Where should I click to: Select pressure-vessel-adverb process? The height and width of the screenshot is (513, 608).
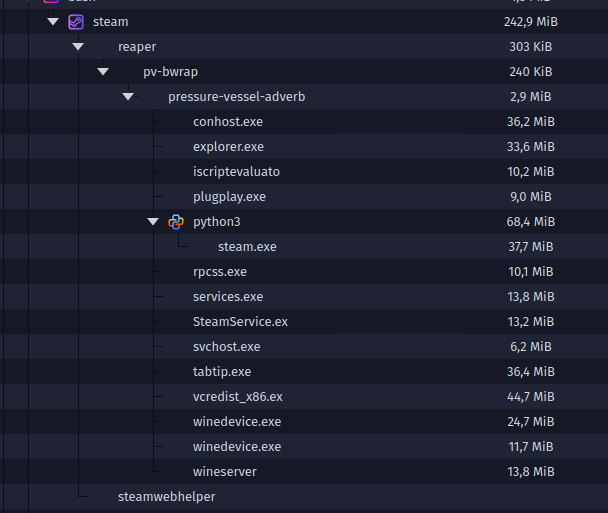pyautogui.click(x=304, y=97)
